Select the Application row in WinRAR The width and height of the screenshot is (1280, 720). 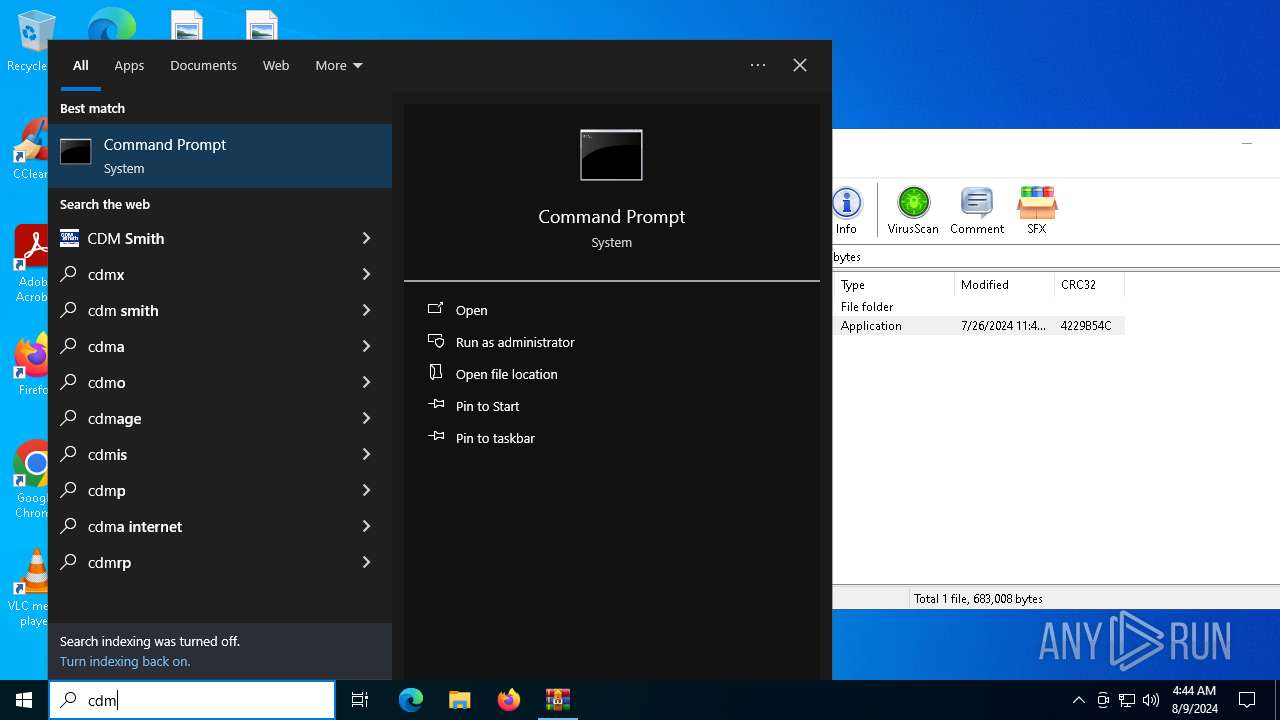pyautogui.click(x=979, y=326)
